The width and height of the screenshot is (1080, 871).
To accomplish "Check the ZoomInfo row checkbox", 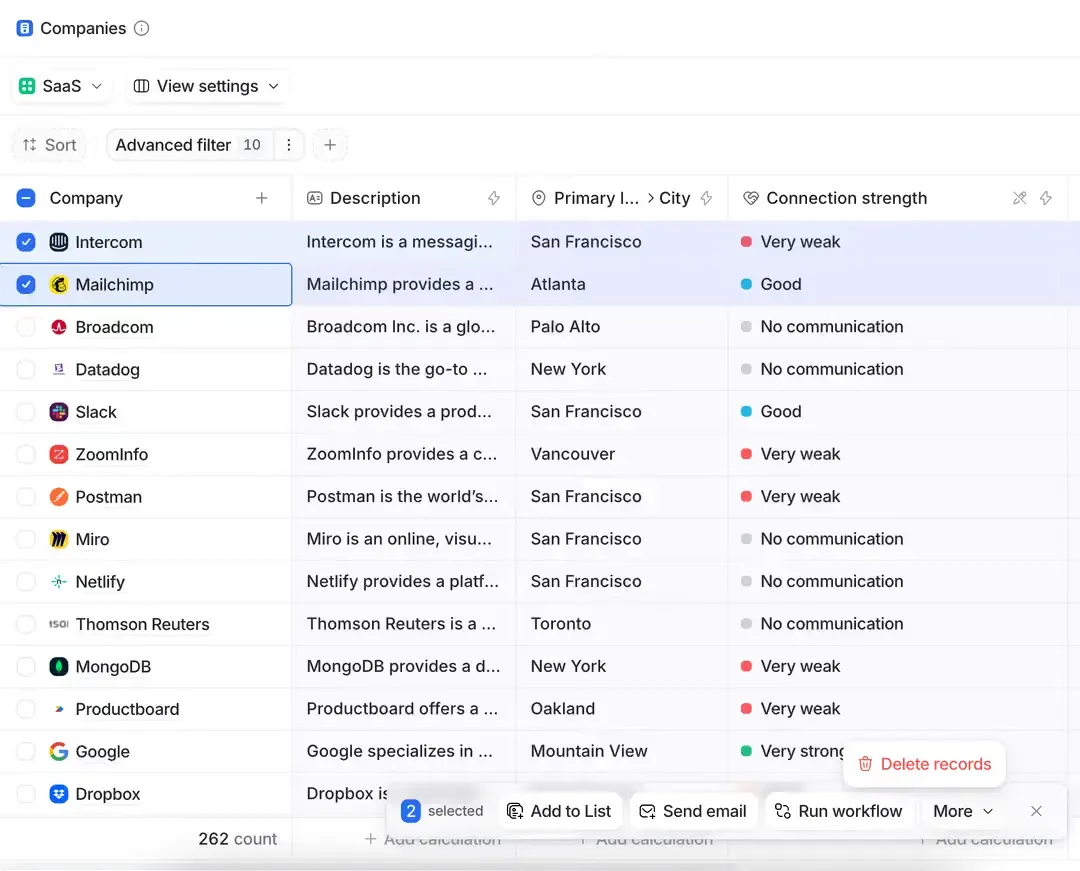I will [25, 454].
